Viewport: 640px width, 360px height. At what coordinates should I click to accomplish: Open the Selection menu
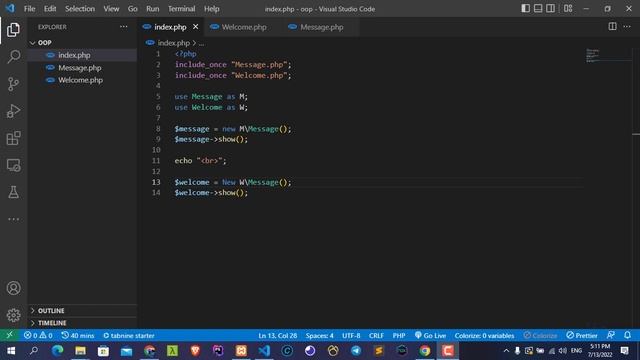[x=80, y=9]
